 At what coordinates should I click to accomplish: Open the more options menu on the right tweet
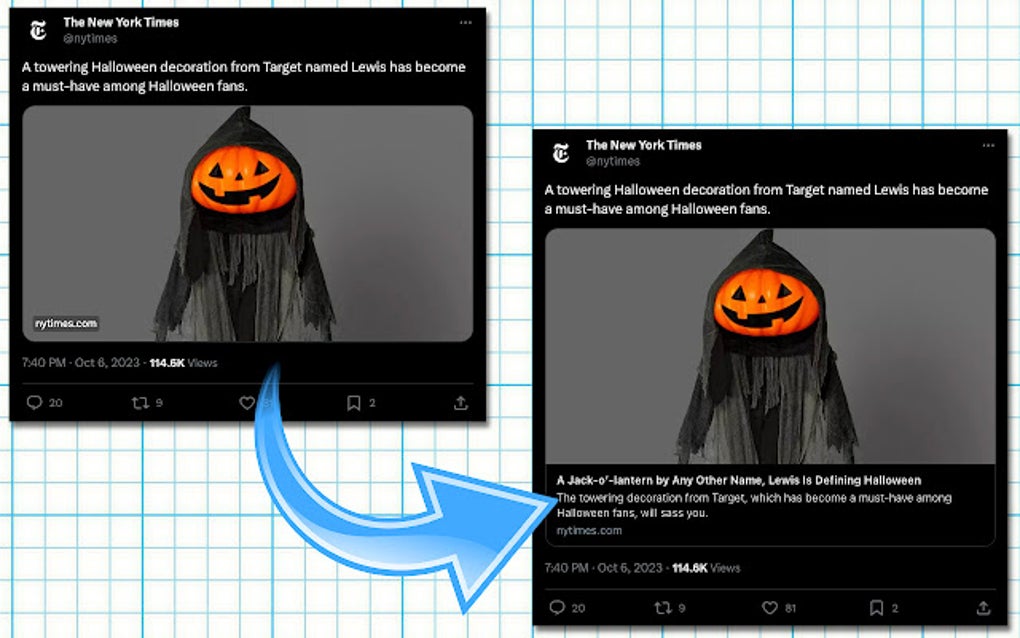[x=989, y=144]
